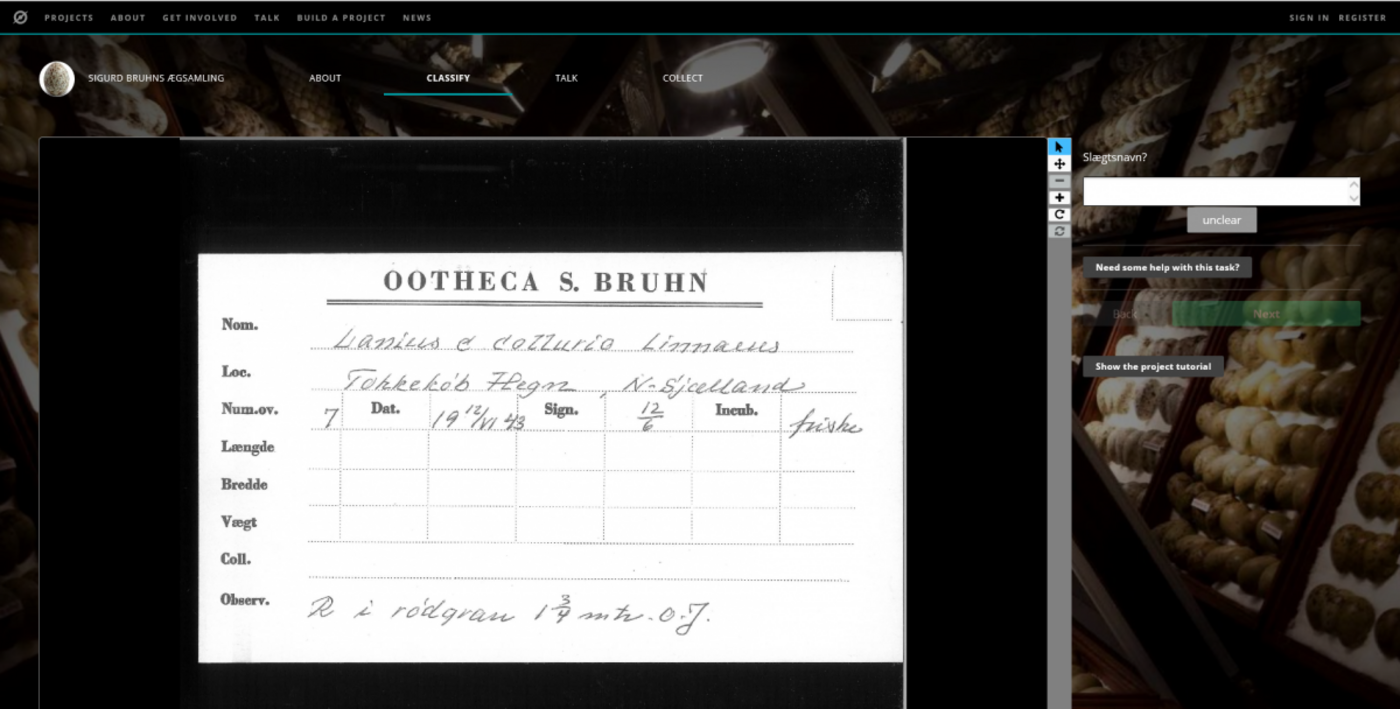Click the Slægtsnavn field down arrow
1400x709 pixels.
[1354, 198]
